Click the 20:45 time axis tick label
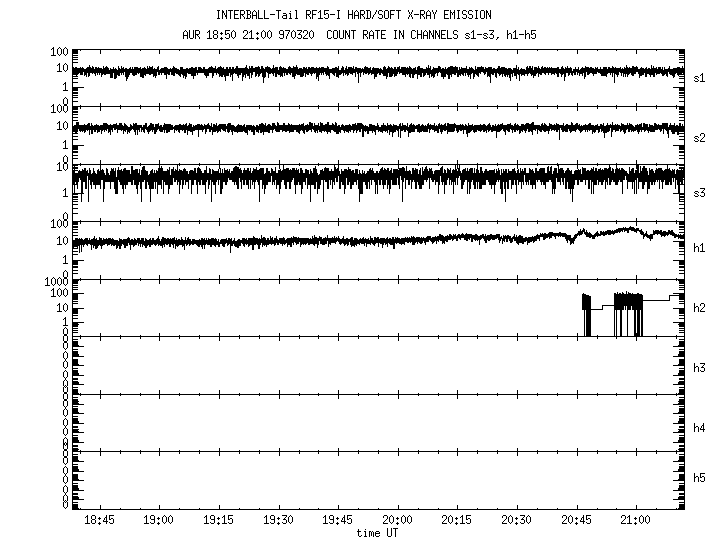This screenshot has height=550, width=720. [x=576, y=521]
